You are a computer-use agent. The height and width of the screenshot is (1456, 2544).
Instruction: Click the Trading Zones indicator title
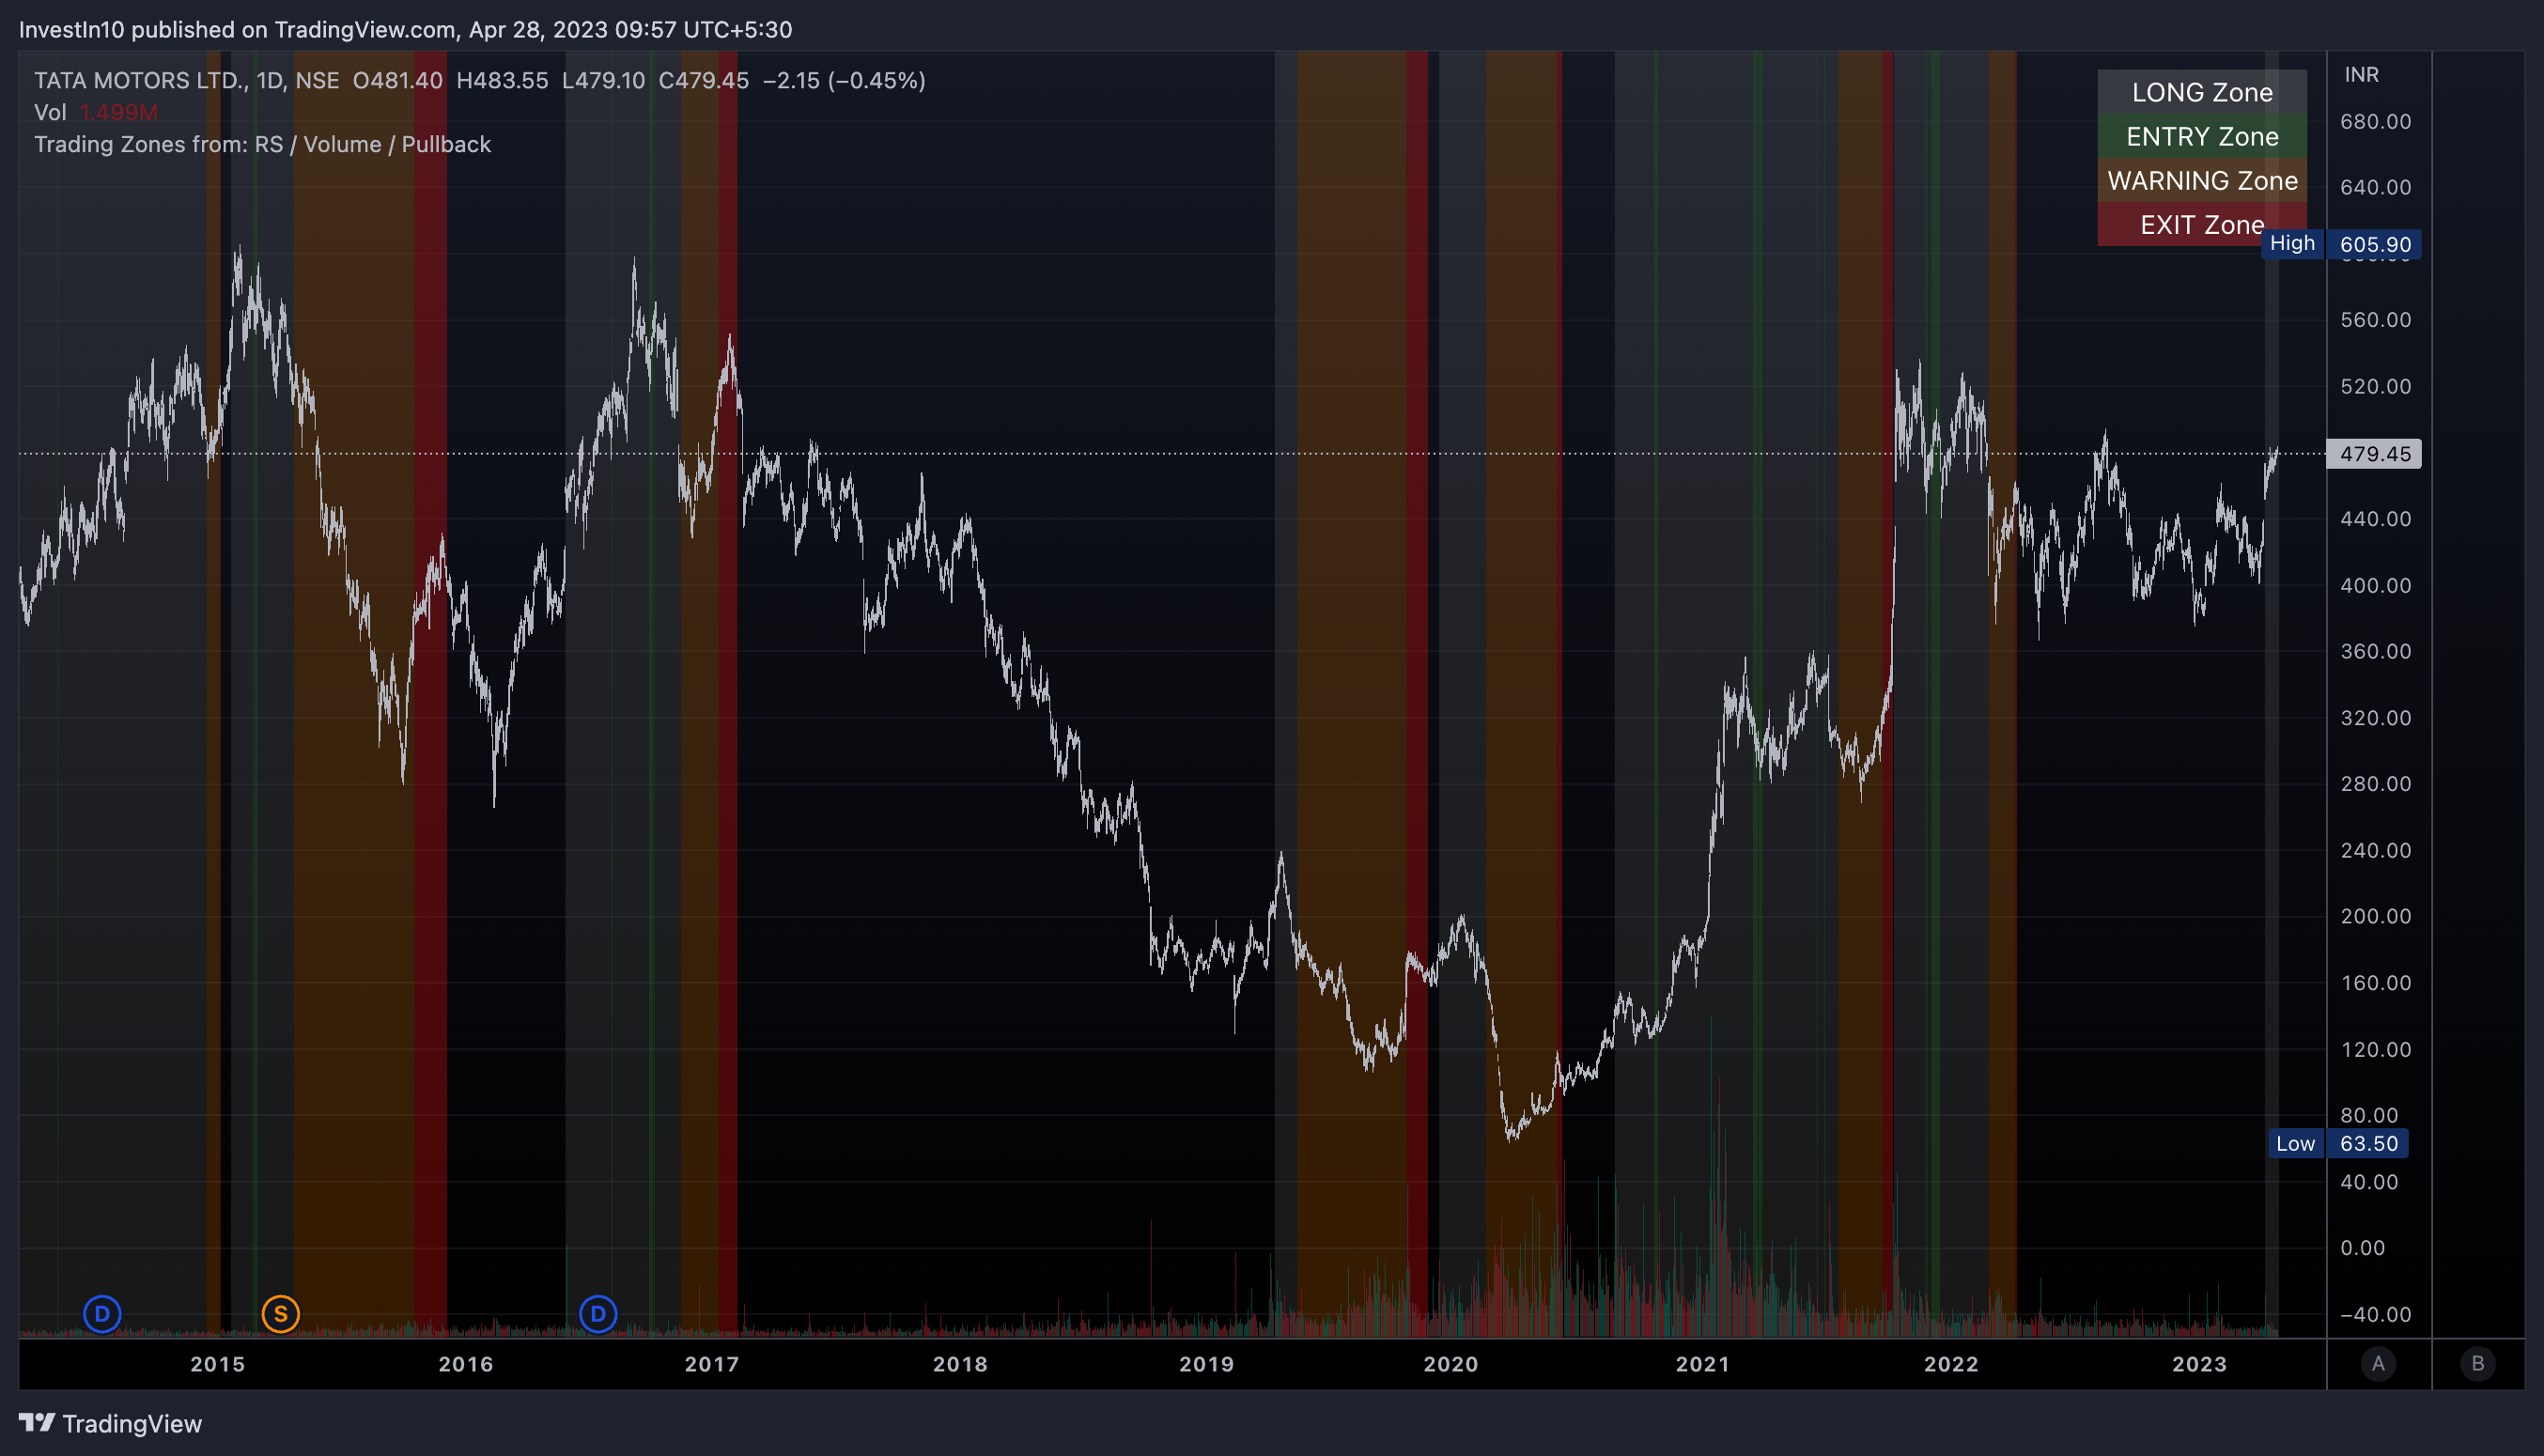(263, 144)
